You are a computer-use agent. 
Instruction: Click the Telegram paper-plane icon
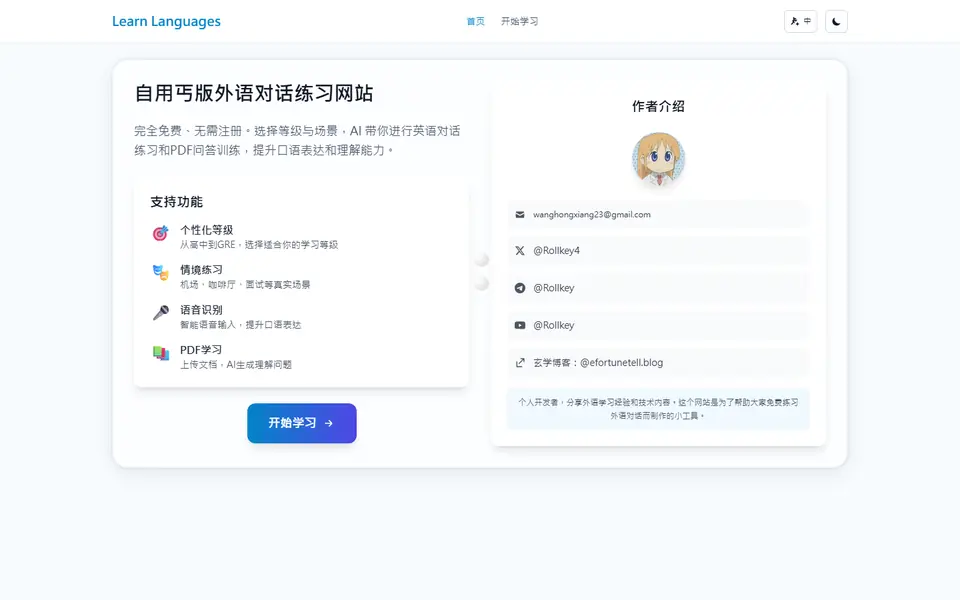tap(520, 288)
